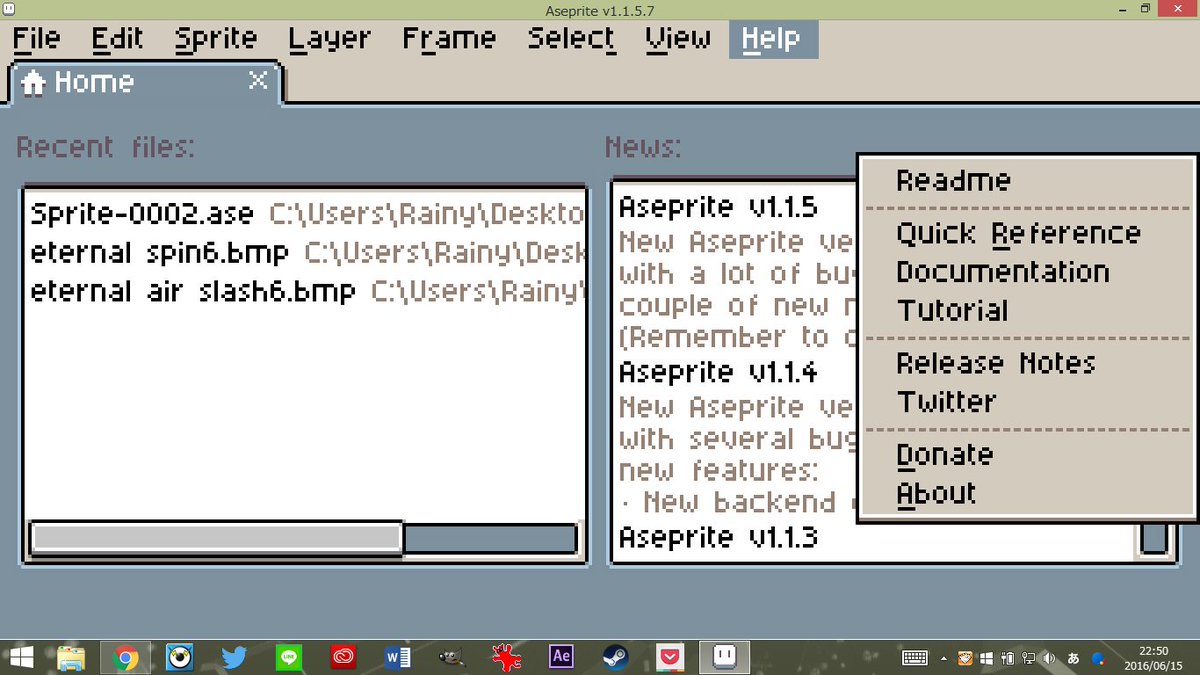Click the Aseprite title bar app icon

(9, 9)
